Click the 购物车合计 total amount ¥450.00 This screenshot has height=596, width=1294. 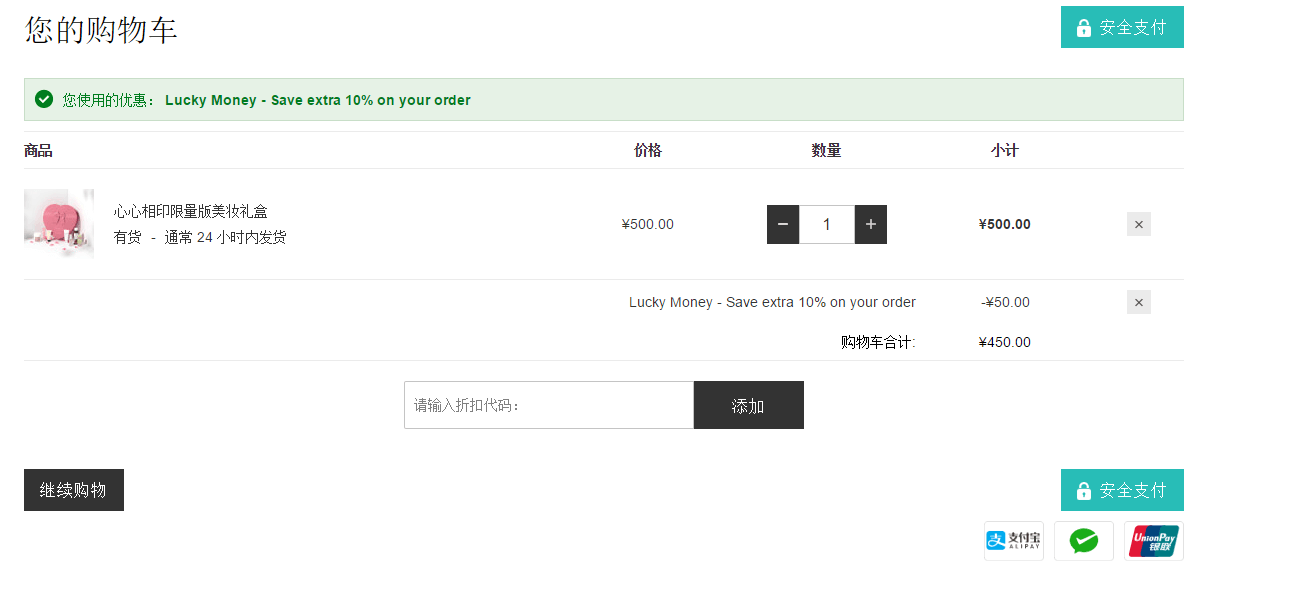coord(1005,342)
